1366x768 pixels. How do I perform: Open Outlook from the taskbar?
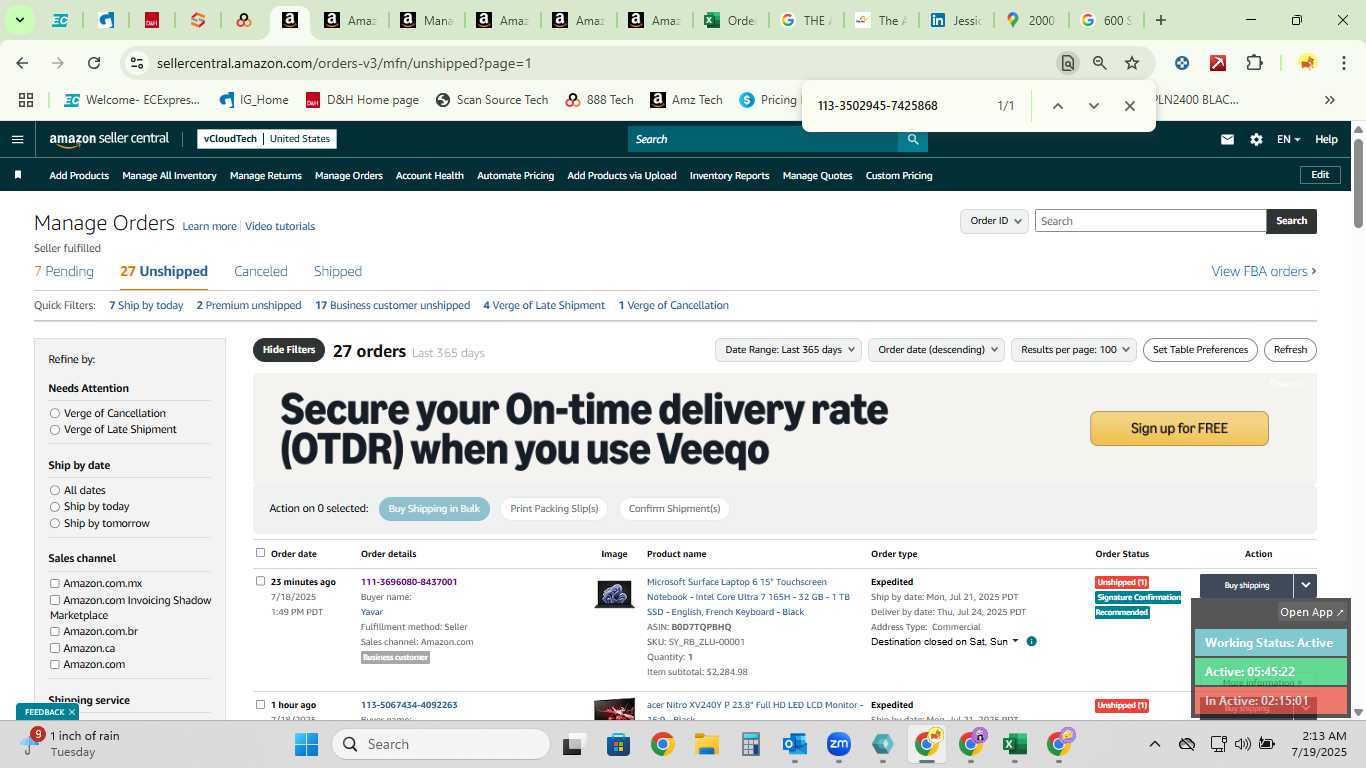(x=795, y=744)
